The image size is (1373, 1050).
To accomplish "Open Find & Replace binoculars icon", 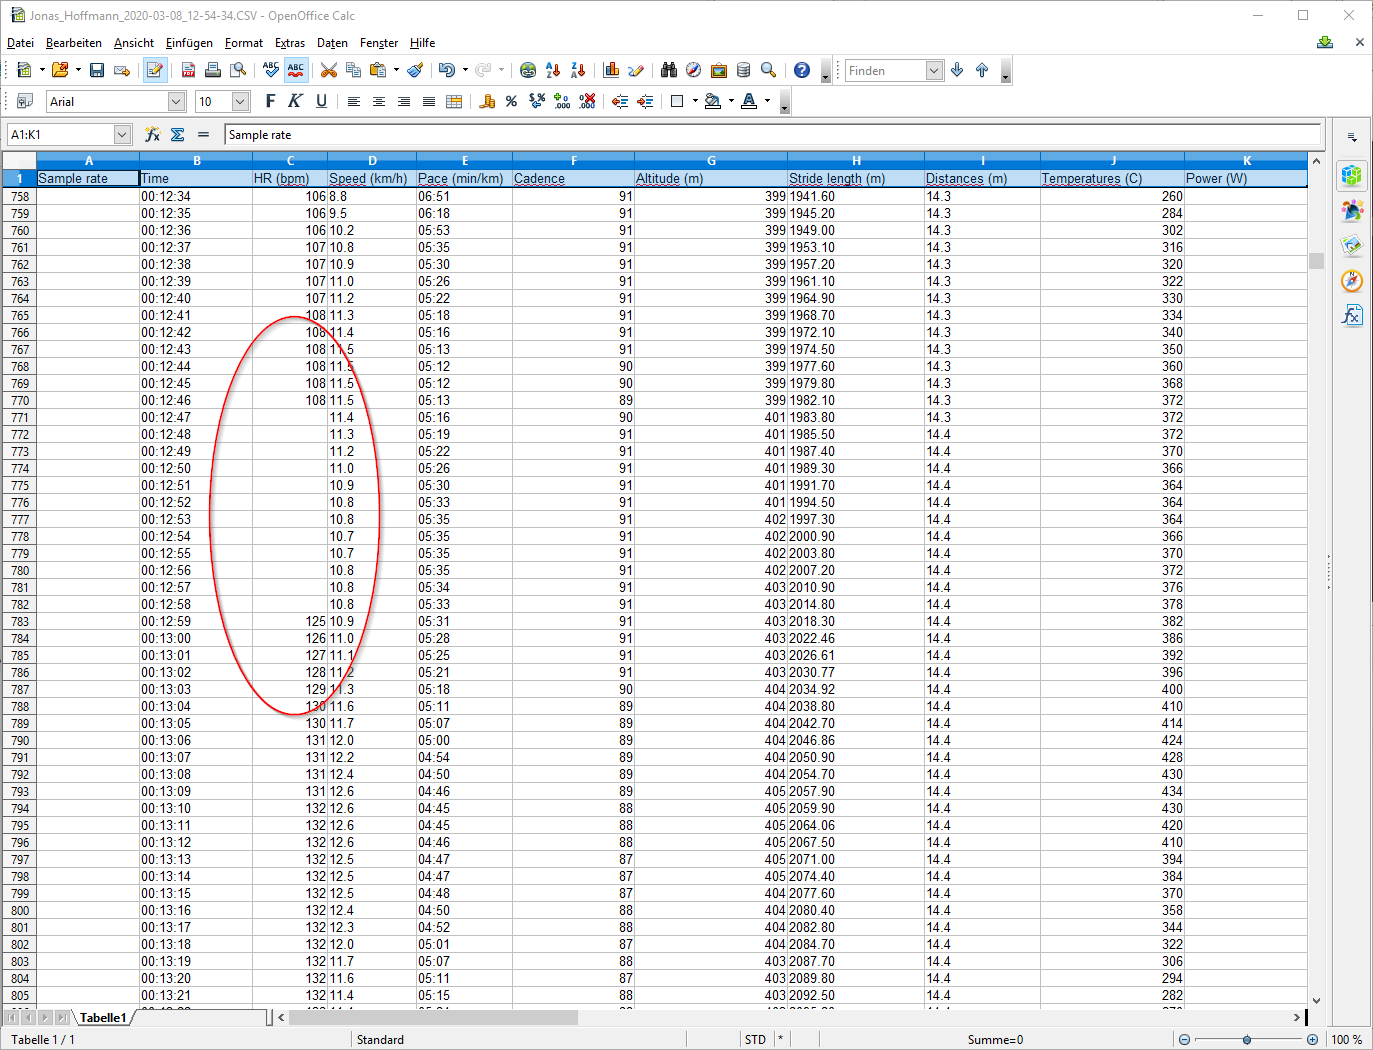I will pos(668,70).
